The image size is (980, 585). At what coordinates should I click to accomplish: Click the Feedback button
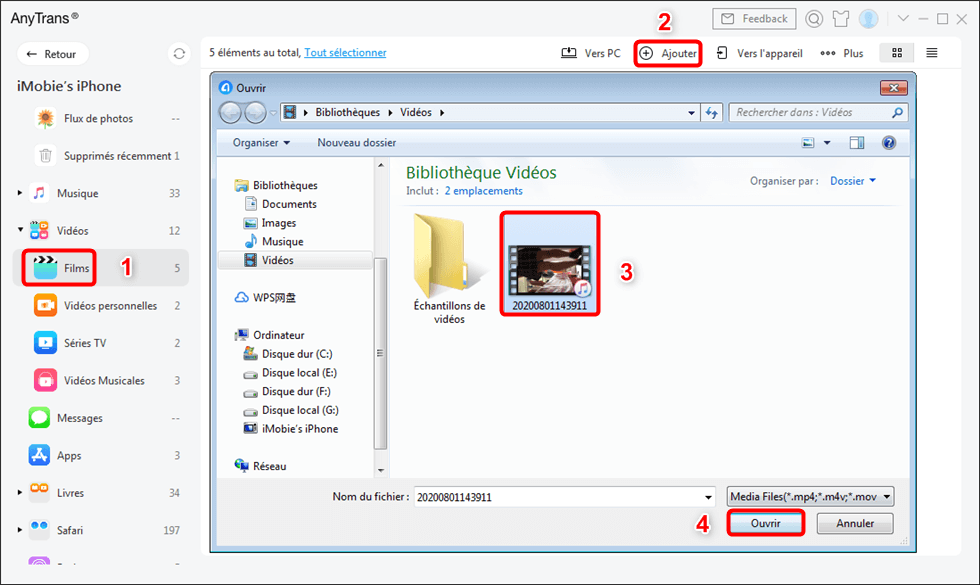coord(754,19)
